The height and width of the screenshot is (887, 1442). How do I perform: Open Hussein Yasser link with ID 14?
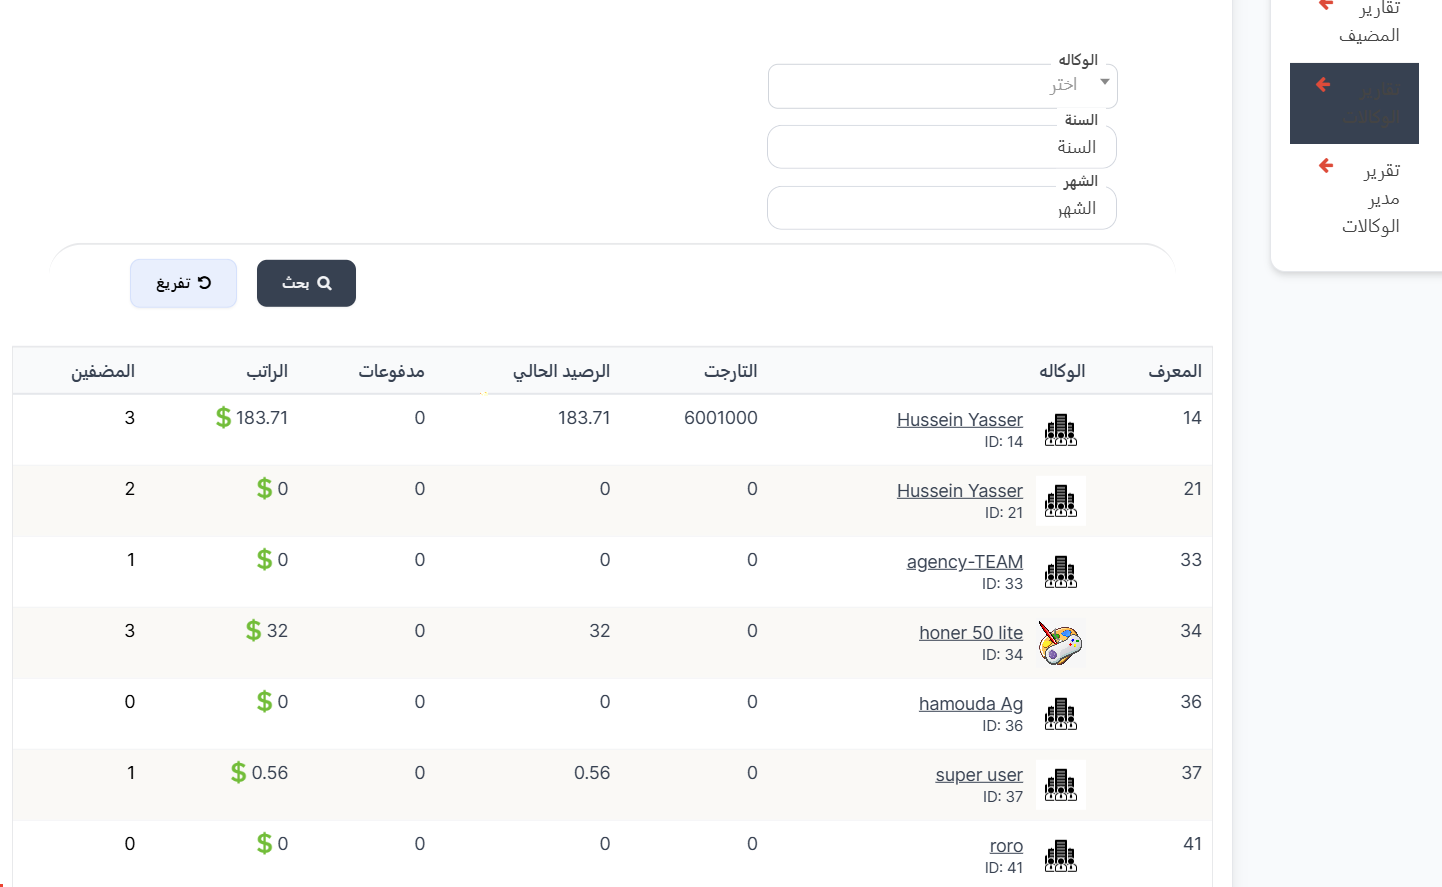click(960, 420)
